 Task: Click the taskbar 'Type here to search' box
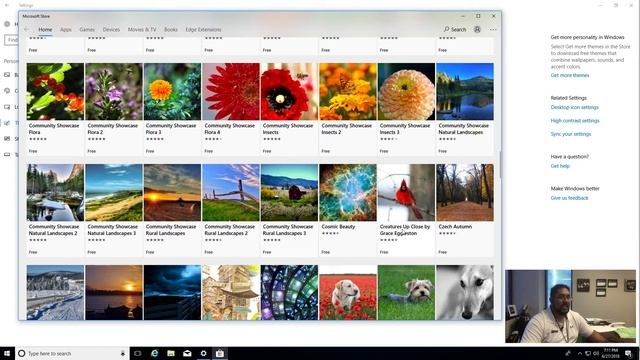click(71, 353)
